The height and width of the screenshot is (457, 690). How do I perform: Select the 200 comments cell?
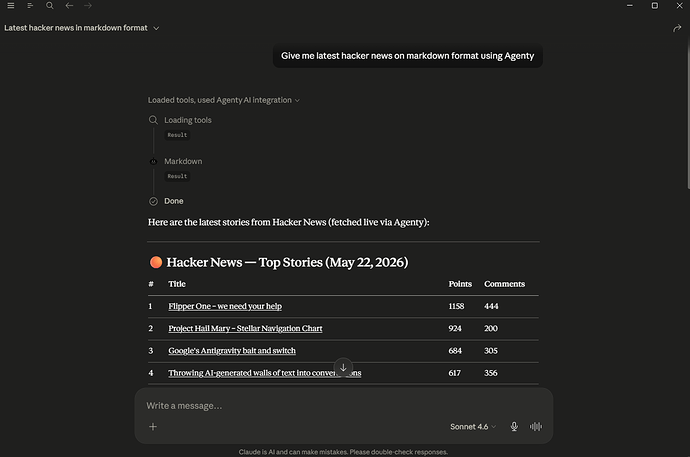point(491,329)
